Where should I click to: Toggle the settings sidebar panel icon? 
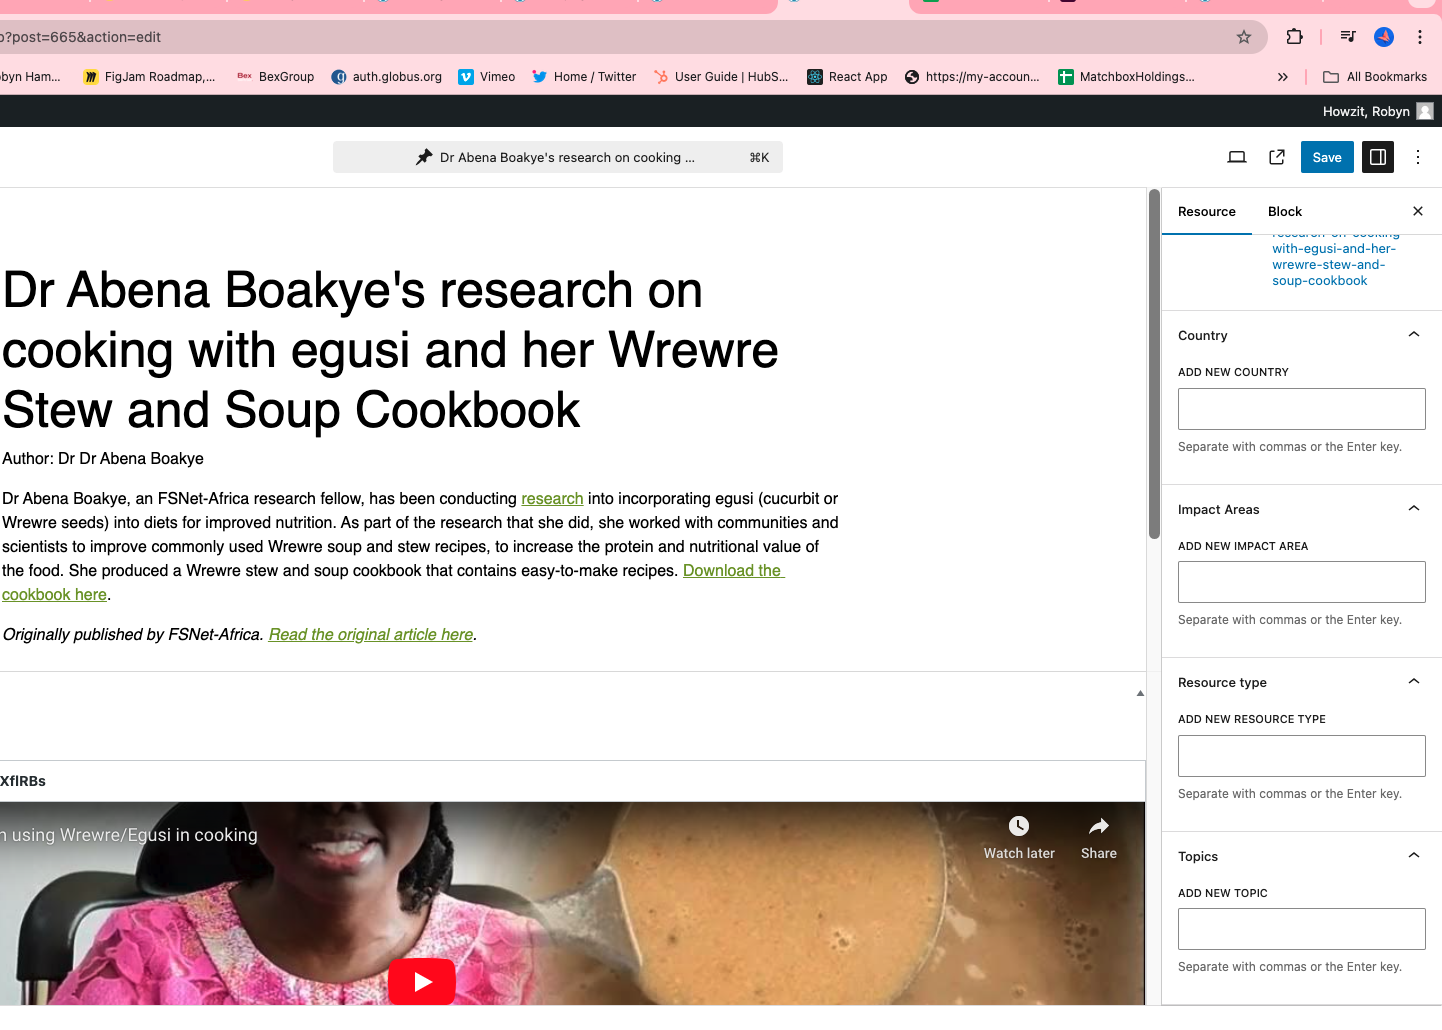(x=1377, y=157)
